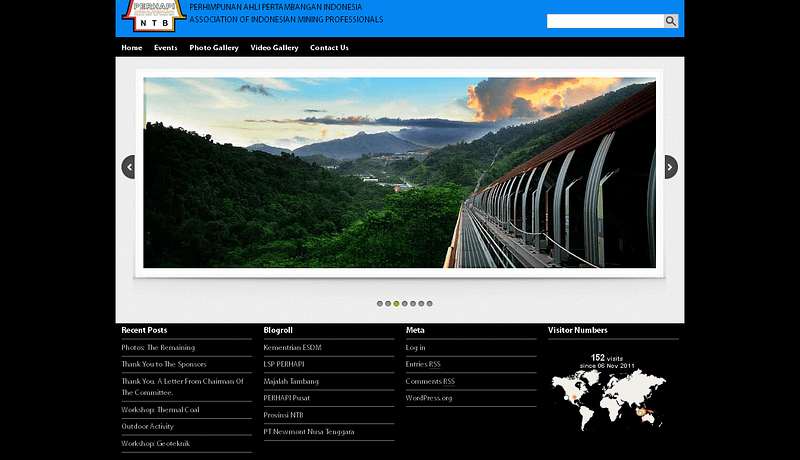Click Association of Indonesian Mining Professionals title
The width and height of the screenshot is (800, 460).
tap(286, 19)
